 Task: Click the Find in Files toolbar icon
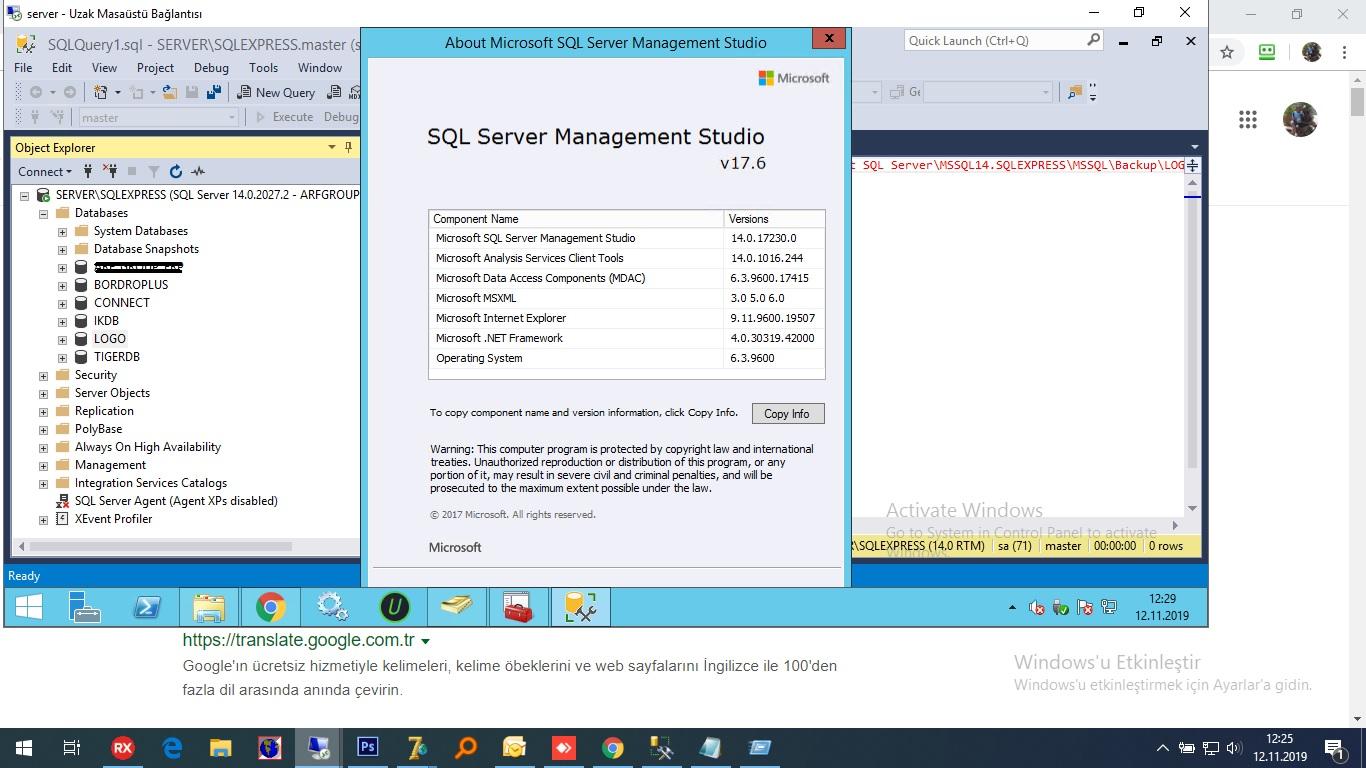coord(1074,92)
